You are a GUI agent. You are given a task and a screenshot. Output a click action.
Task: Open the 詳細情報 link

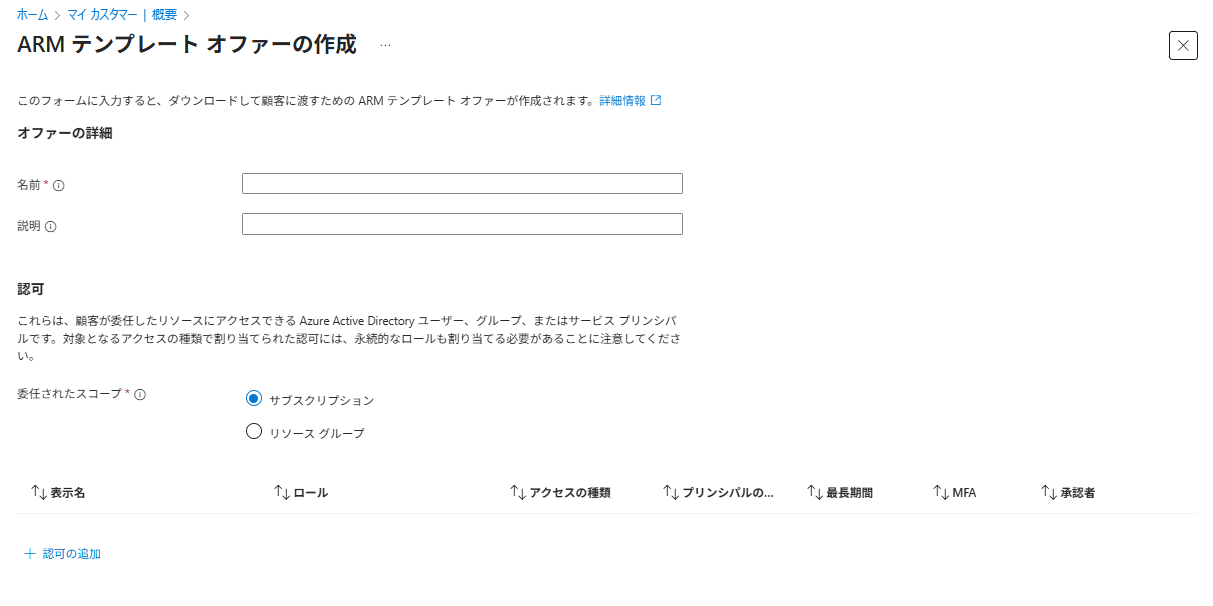pos(630,101)
